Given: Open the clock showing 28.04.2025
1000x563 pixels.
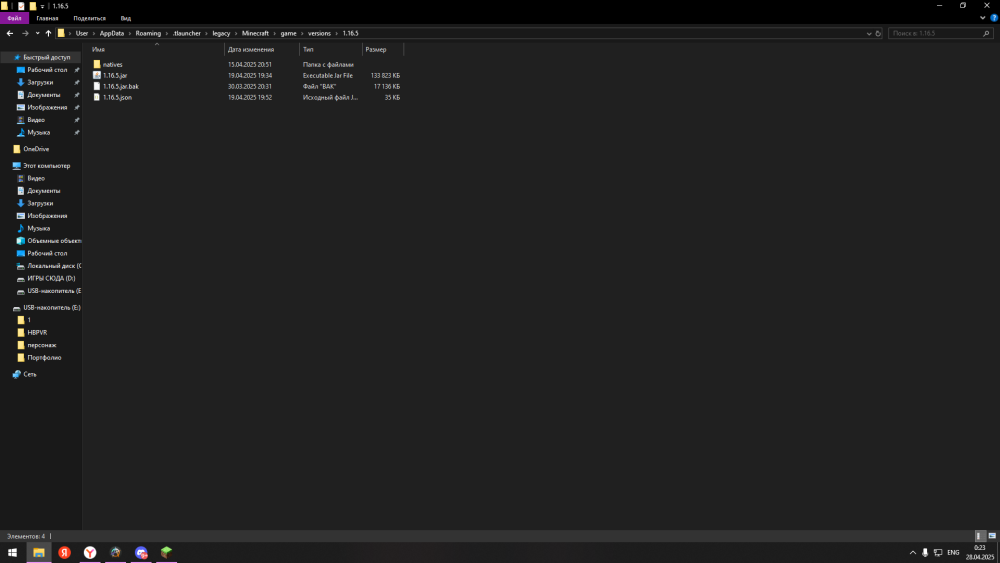Looking at the screenshot, I should pyautogui.click(x=980, y=553).
